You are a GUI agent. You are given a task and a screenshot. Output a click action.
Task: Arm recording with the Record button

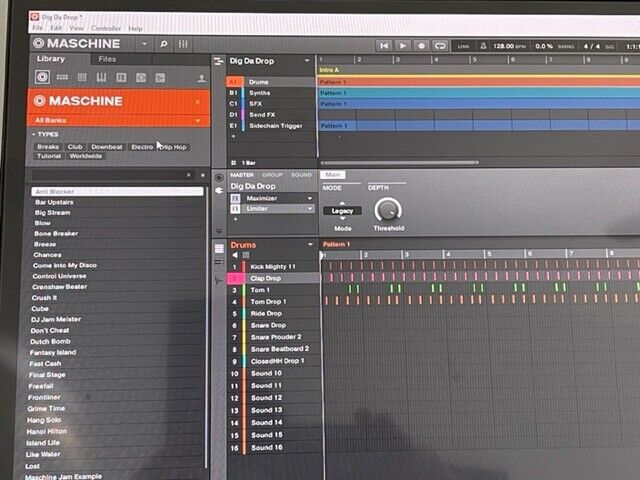(421, 46)
